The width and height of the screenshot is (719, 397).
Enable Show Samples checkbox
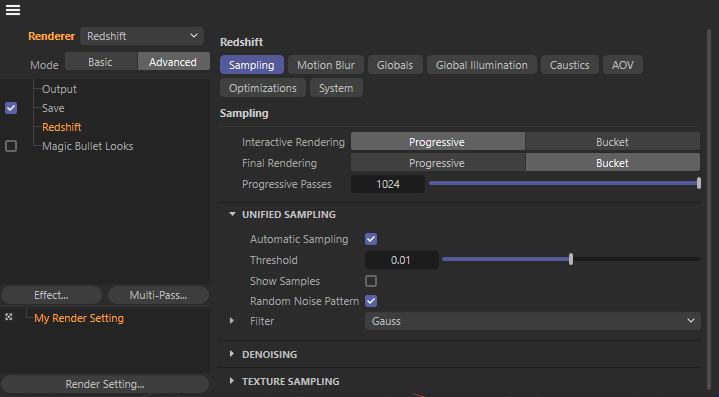click(x=371, y=281)
